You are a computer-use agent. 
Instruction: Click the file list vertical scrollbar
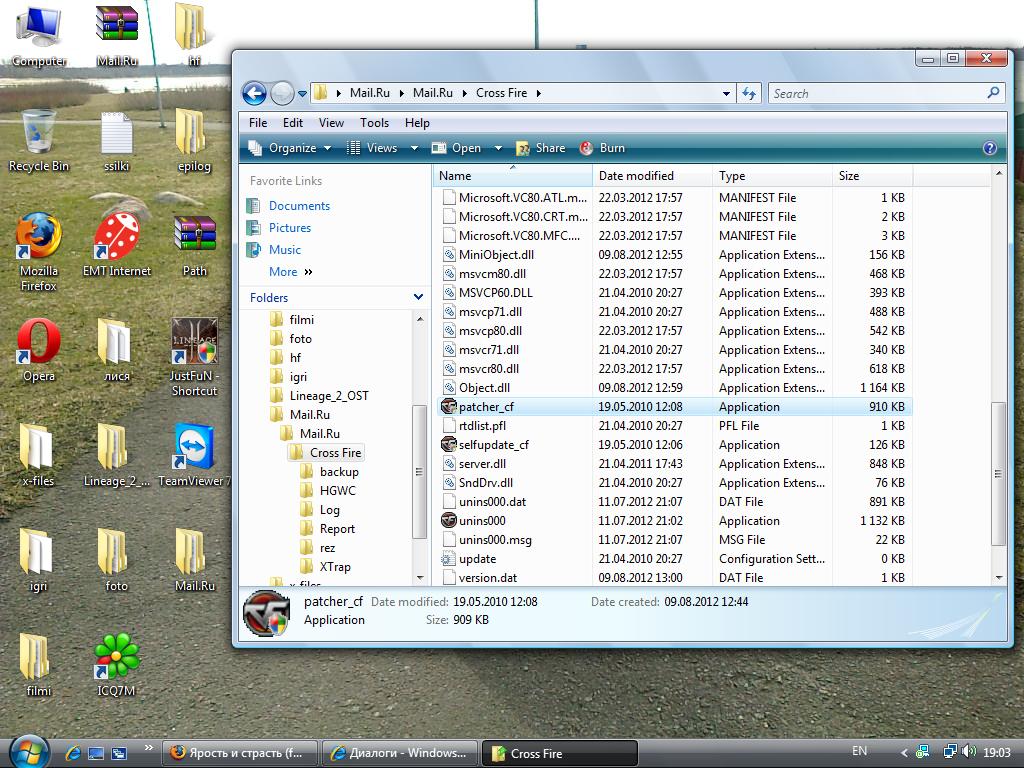coord(998,473)
